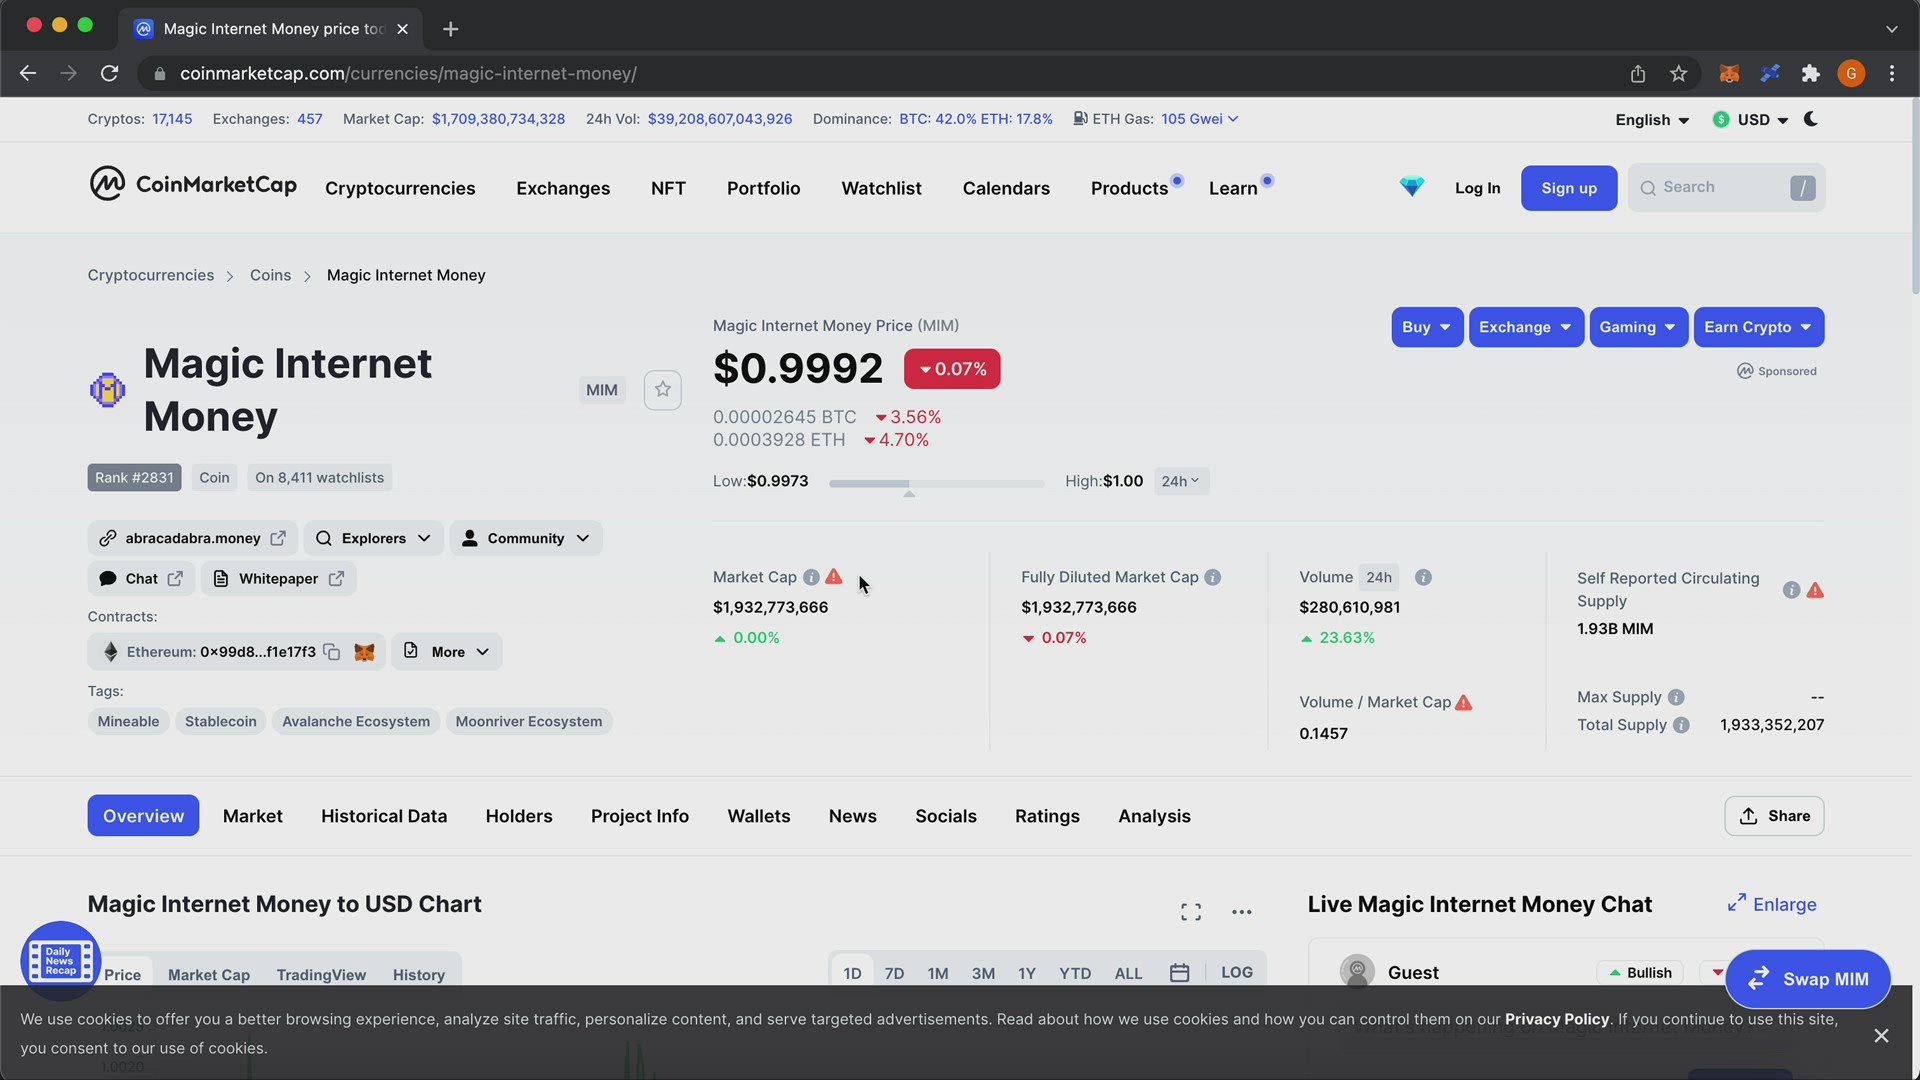Open Holders tab

[x=519, y=816]
